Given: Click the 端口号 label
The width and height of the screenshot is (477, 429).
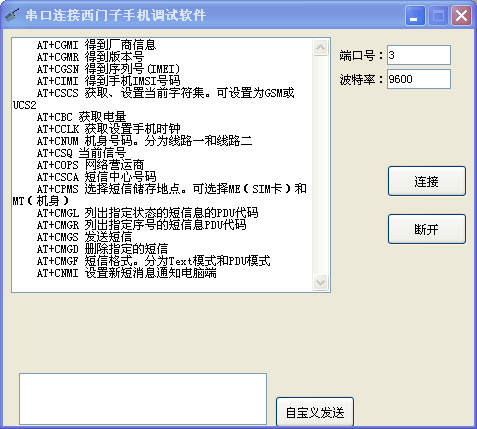Looking at the screenshot, I should pos(361,55).
